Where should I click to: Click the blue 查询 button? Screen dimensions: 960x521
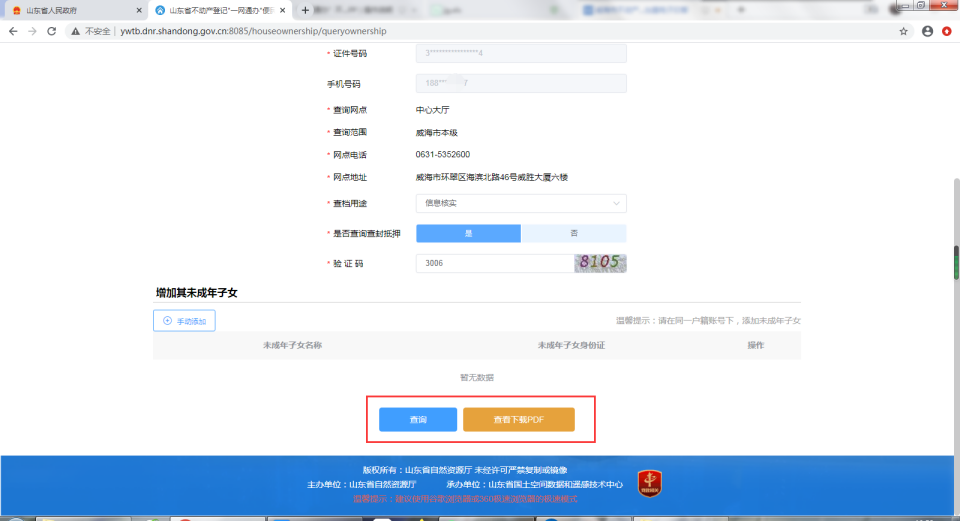(x=418, y=420)
